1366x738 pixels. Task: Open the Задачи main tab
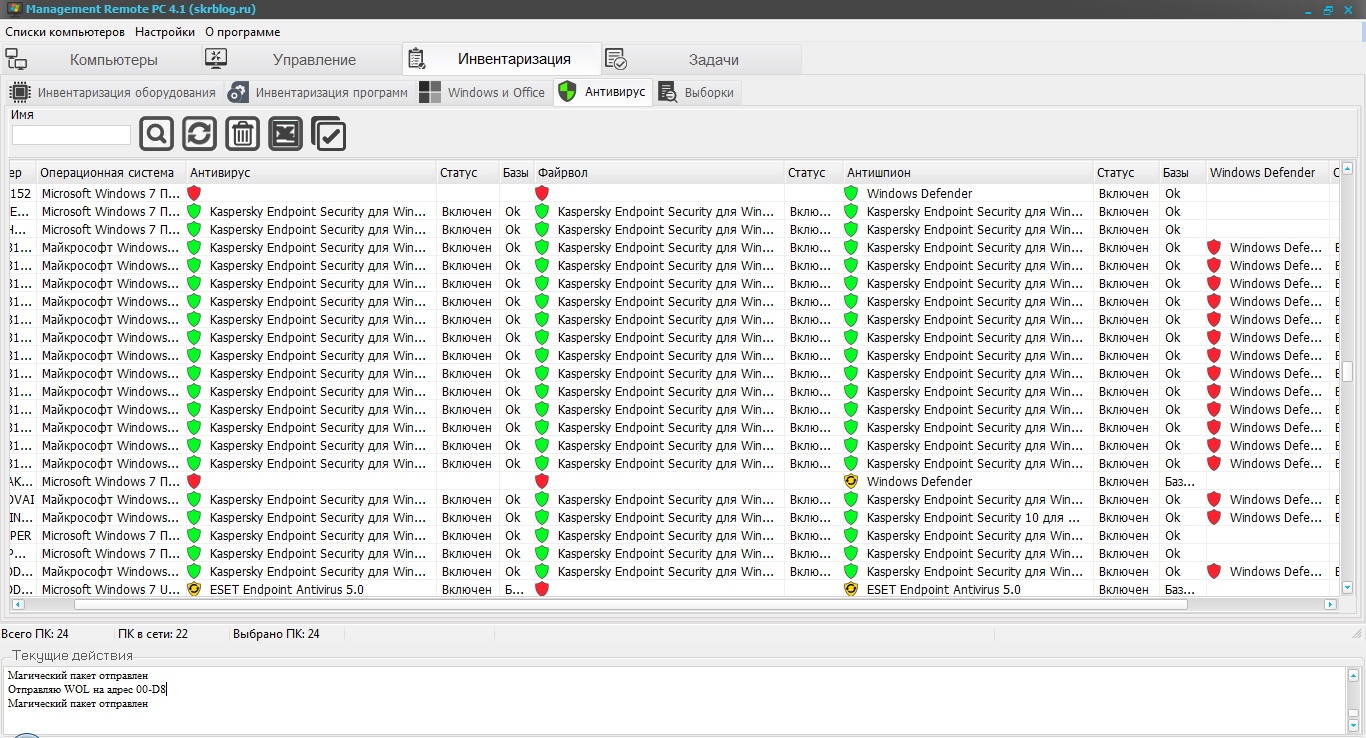pyautogui.click(x=702, y=59)
